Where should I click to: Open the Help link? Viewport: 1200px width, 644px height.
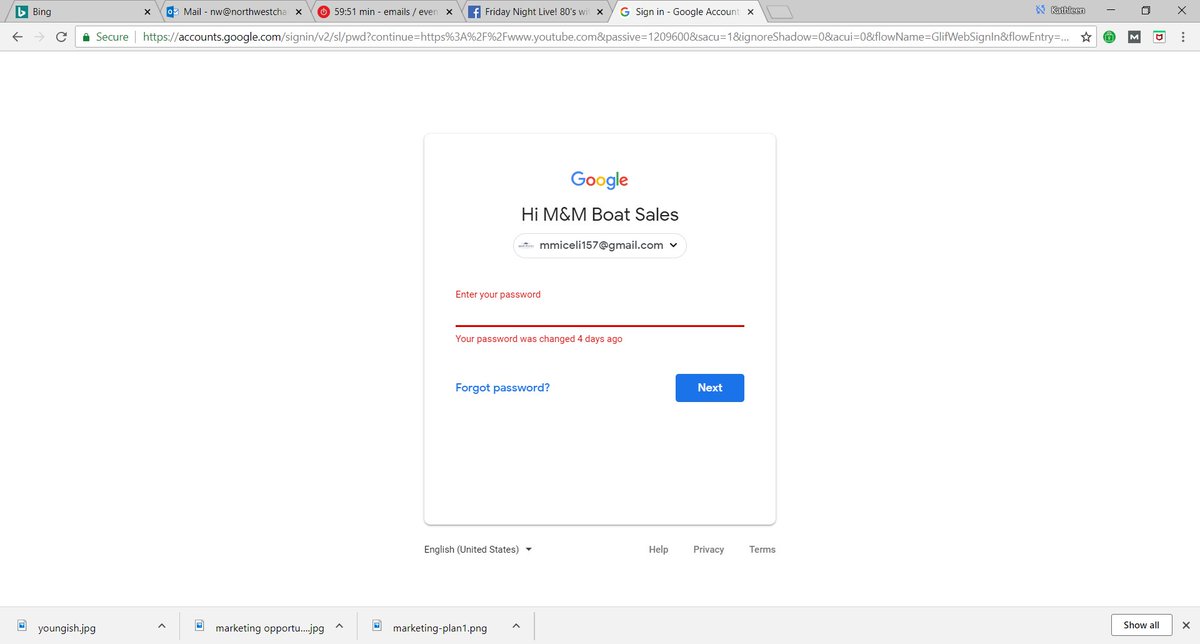pos(658,549)
